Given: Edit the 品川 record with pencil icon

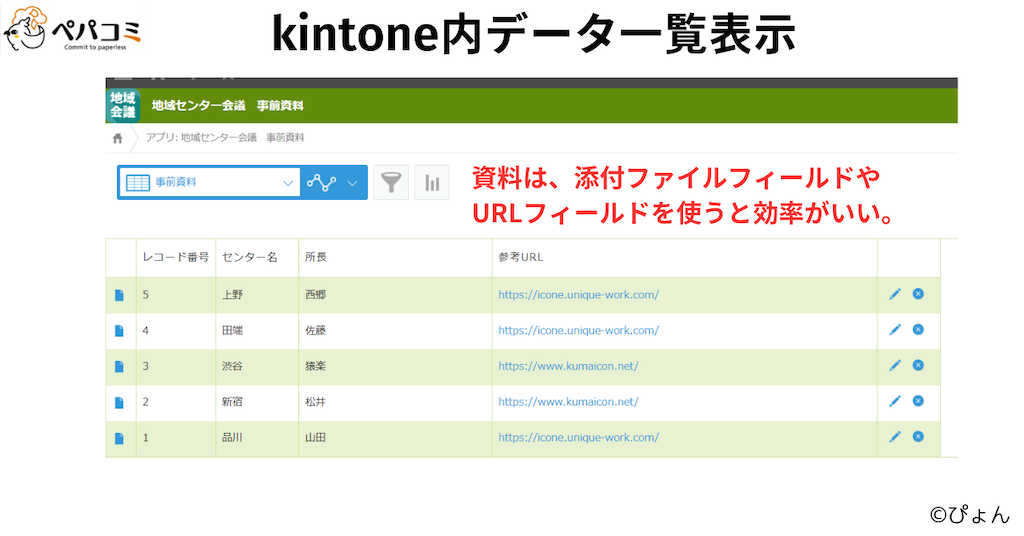Looking at the screenshot, I should tap(895, 437).
